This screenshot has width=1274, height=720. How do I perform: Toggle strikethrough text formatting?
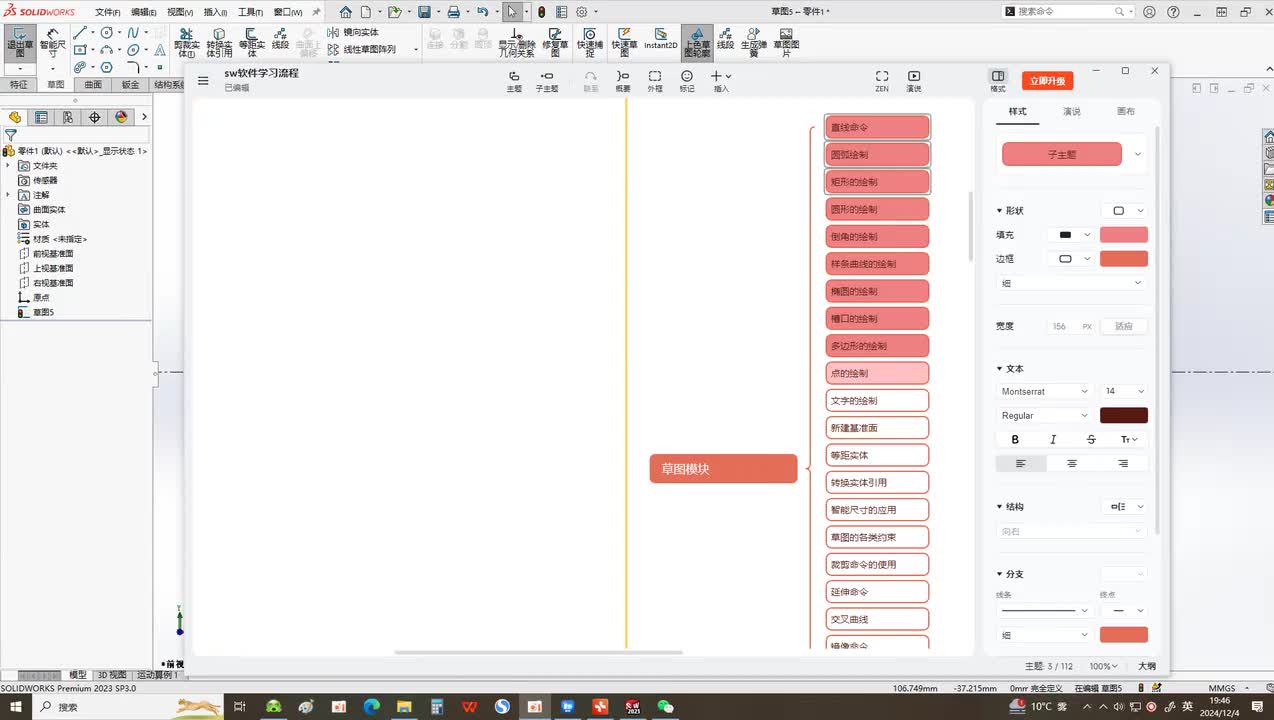(x=1091, y=439)
